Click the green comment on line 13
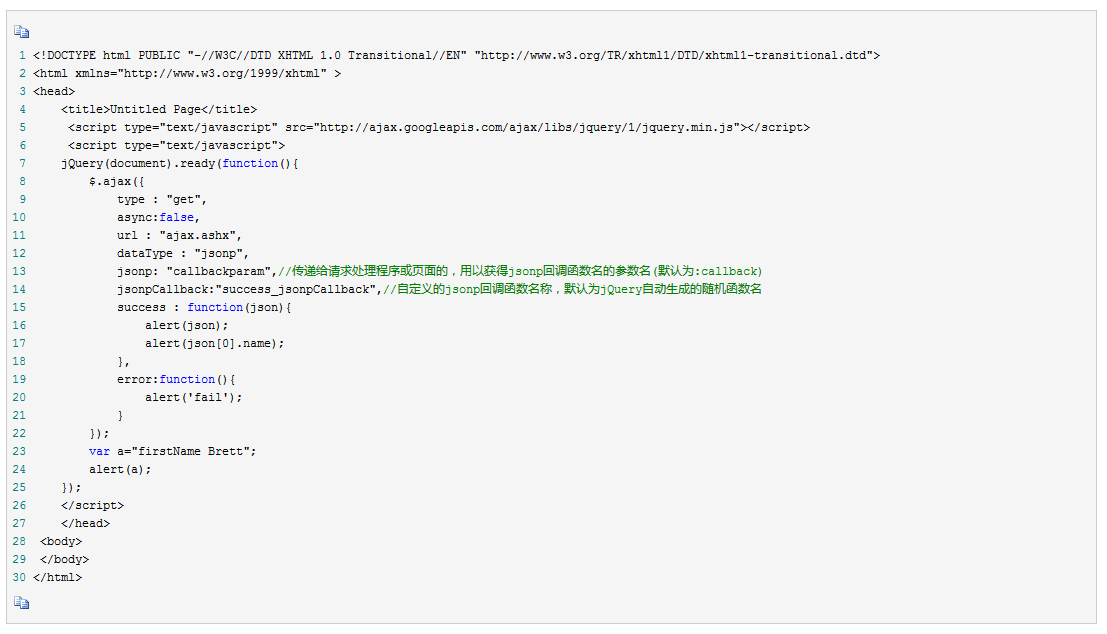 click(520, 271)
